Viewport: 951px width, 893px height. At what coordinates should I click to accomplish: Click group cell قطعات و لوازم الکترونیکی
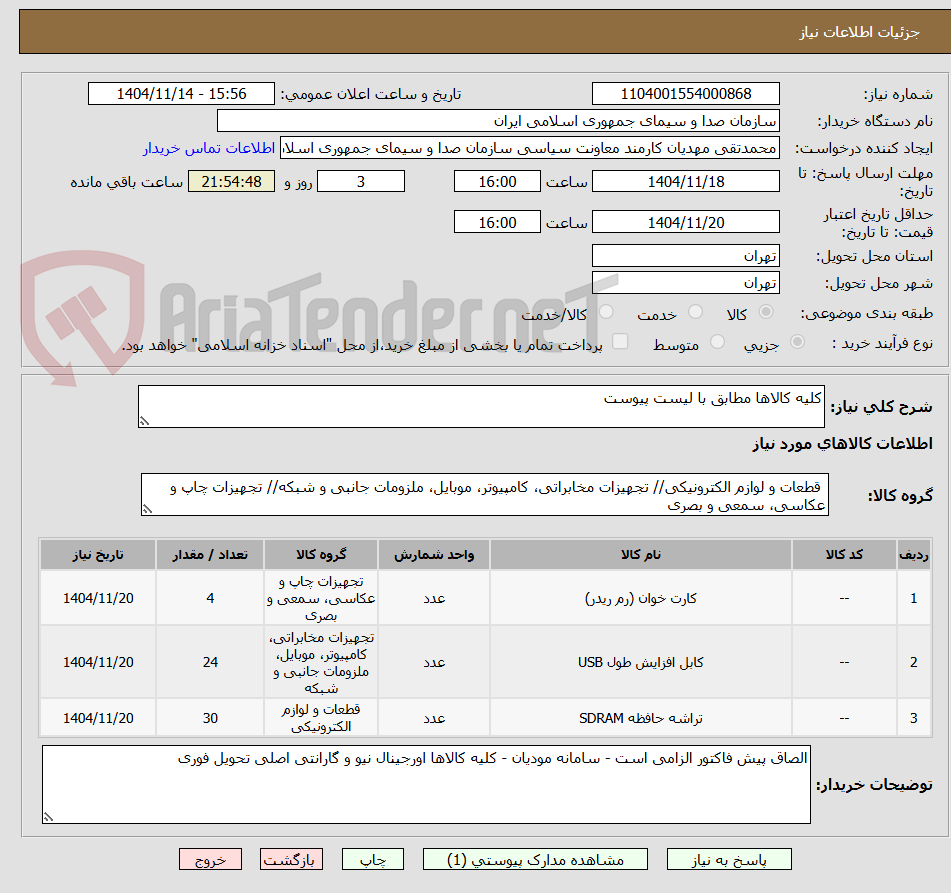click(x=321, y=718)
